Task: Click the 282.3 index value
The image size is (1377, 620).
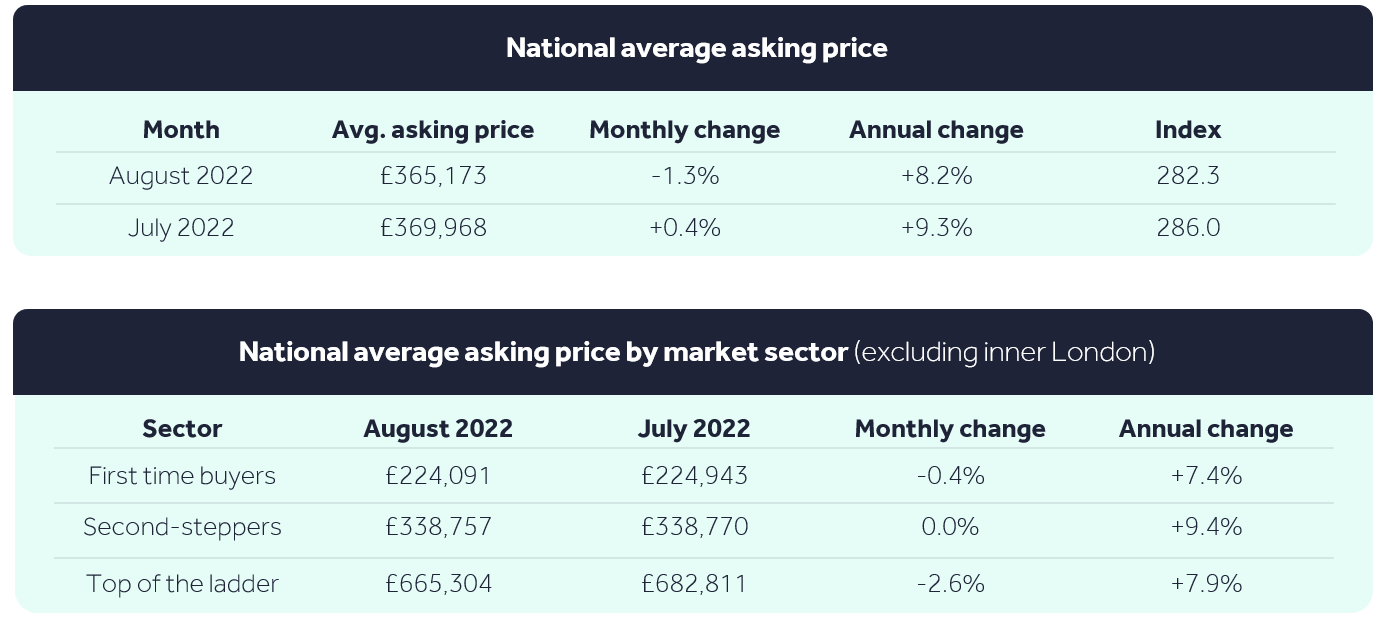Action: point(1188,176)
